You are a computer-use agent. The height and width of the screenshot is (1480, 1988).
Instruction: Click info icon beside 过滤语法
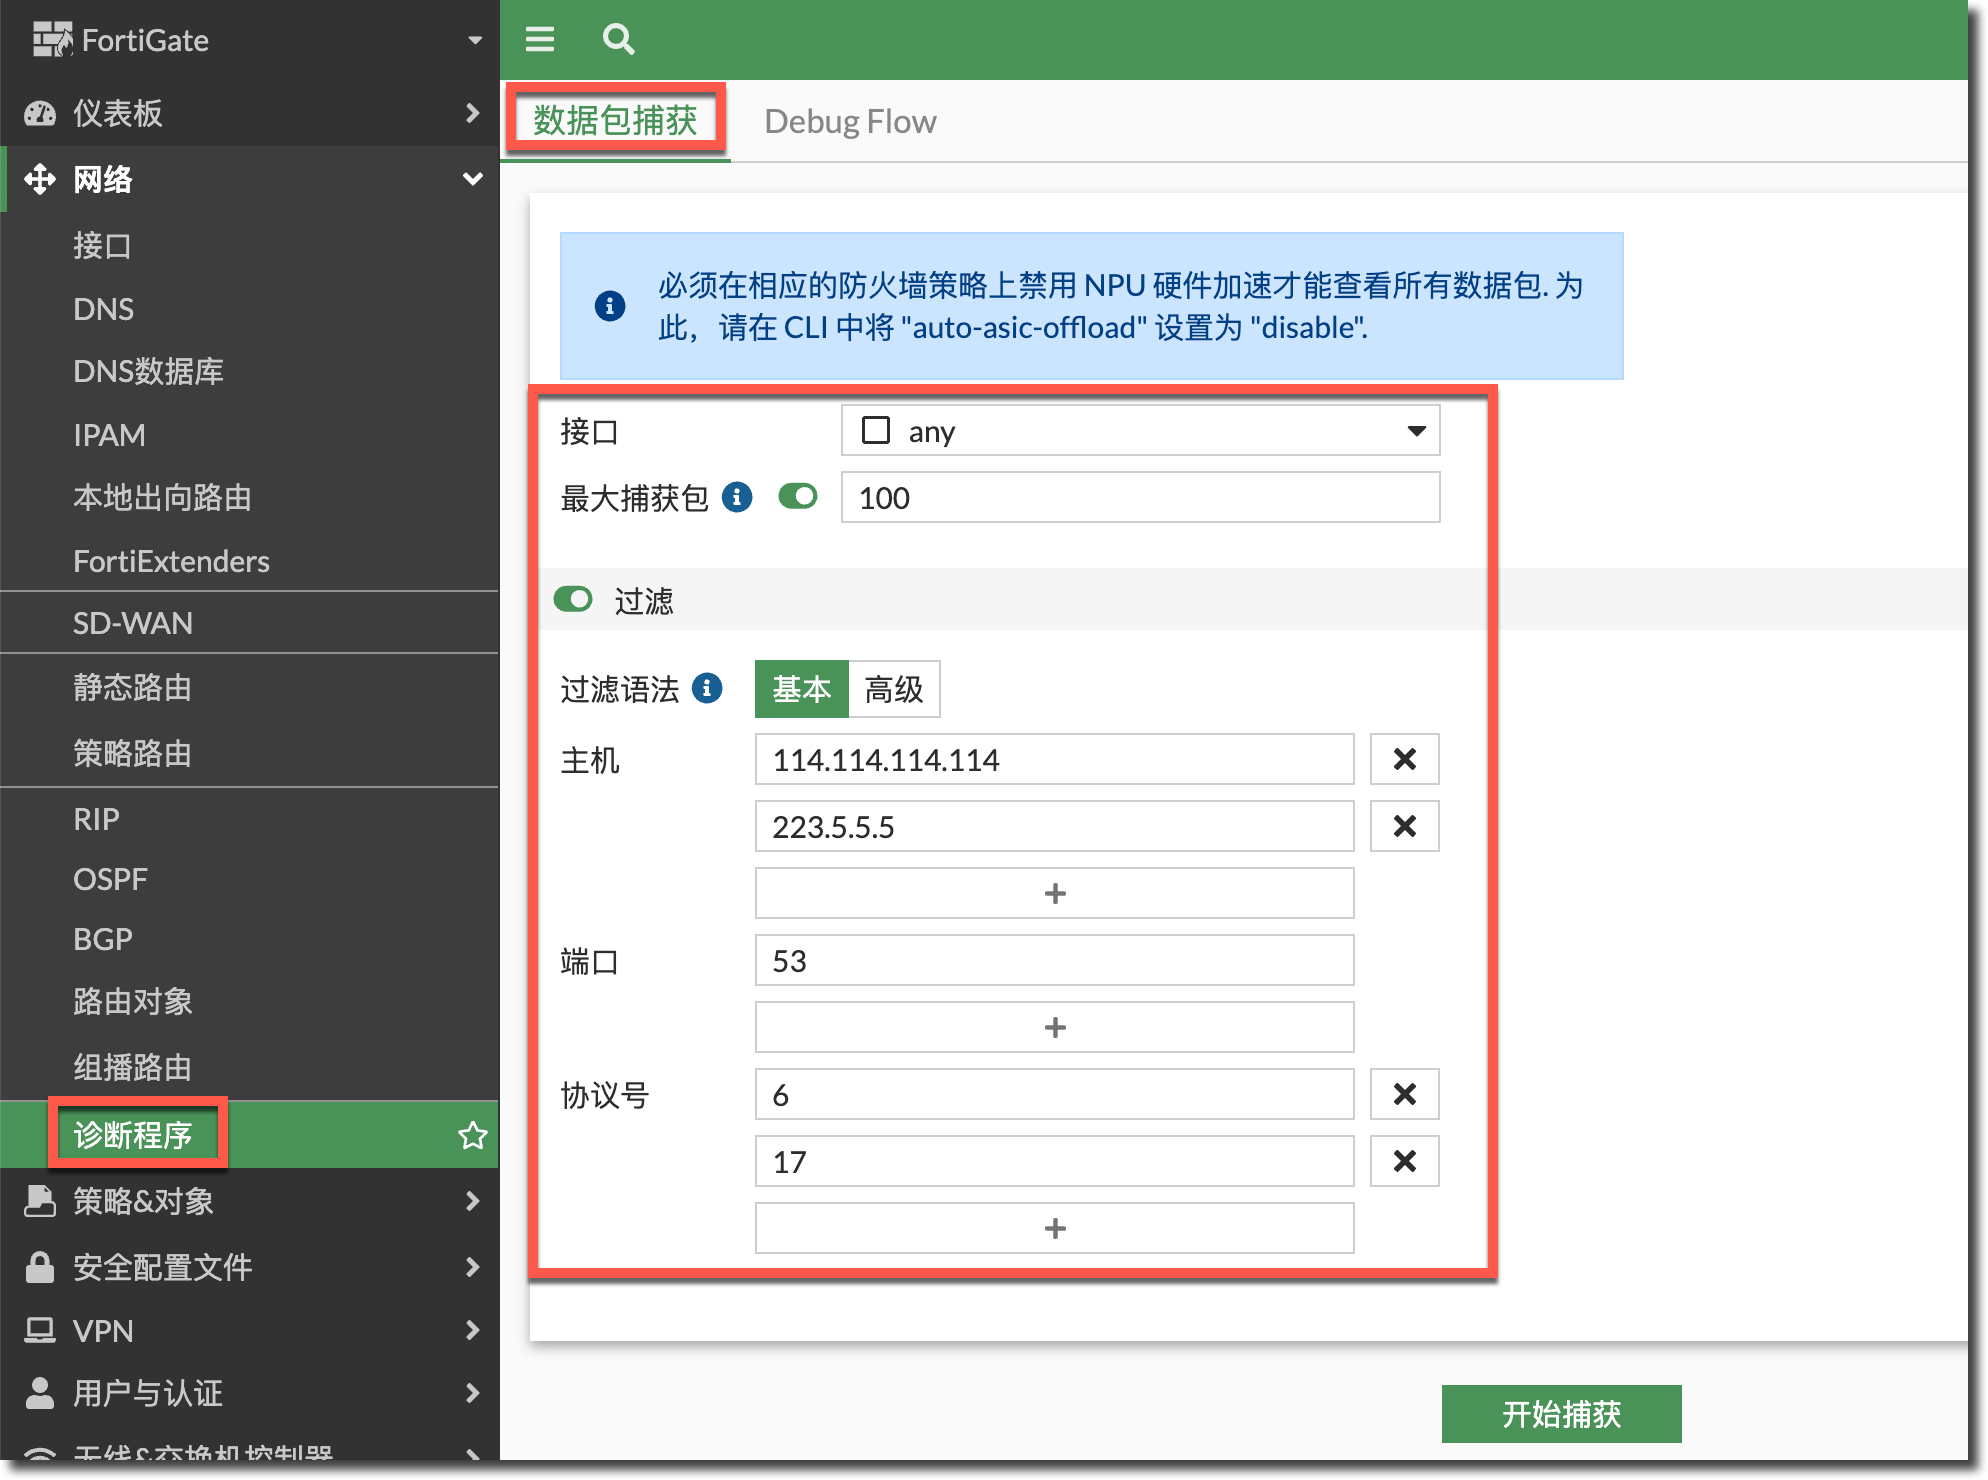click(x=707, y=688)
